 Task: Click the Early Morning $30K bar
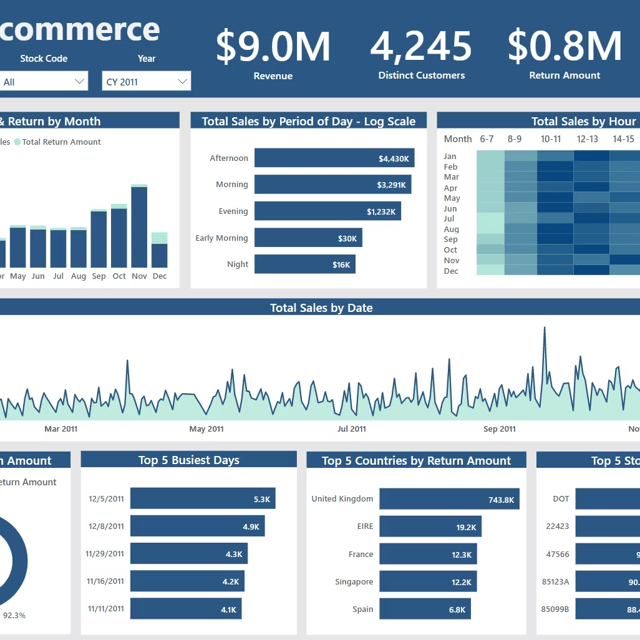(x=308, y=238)
